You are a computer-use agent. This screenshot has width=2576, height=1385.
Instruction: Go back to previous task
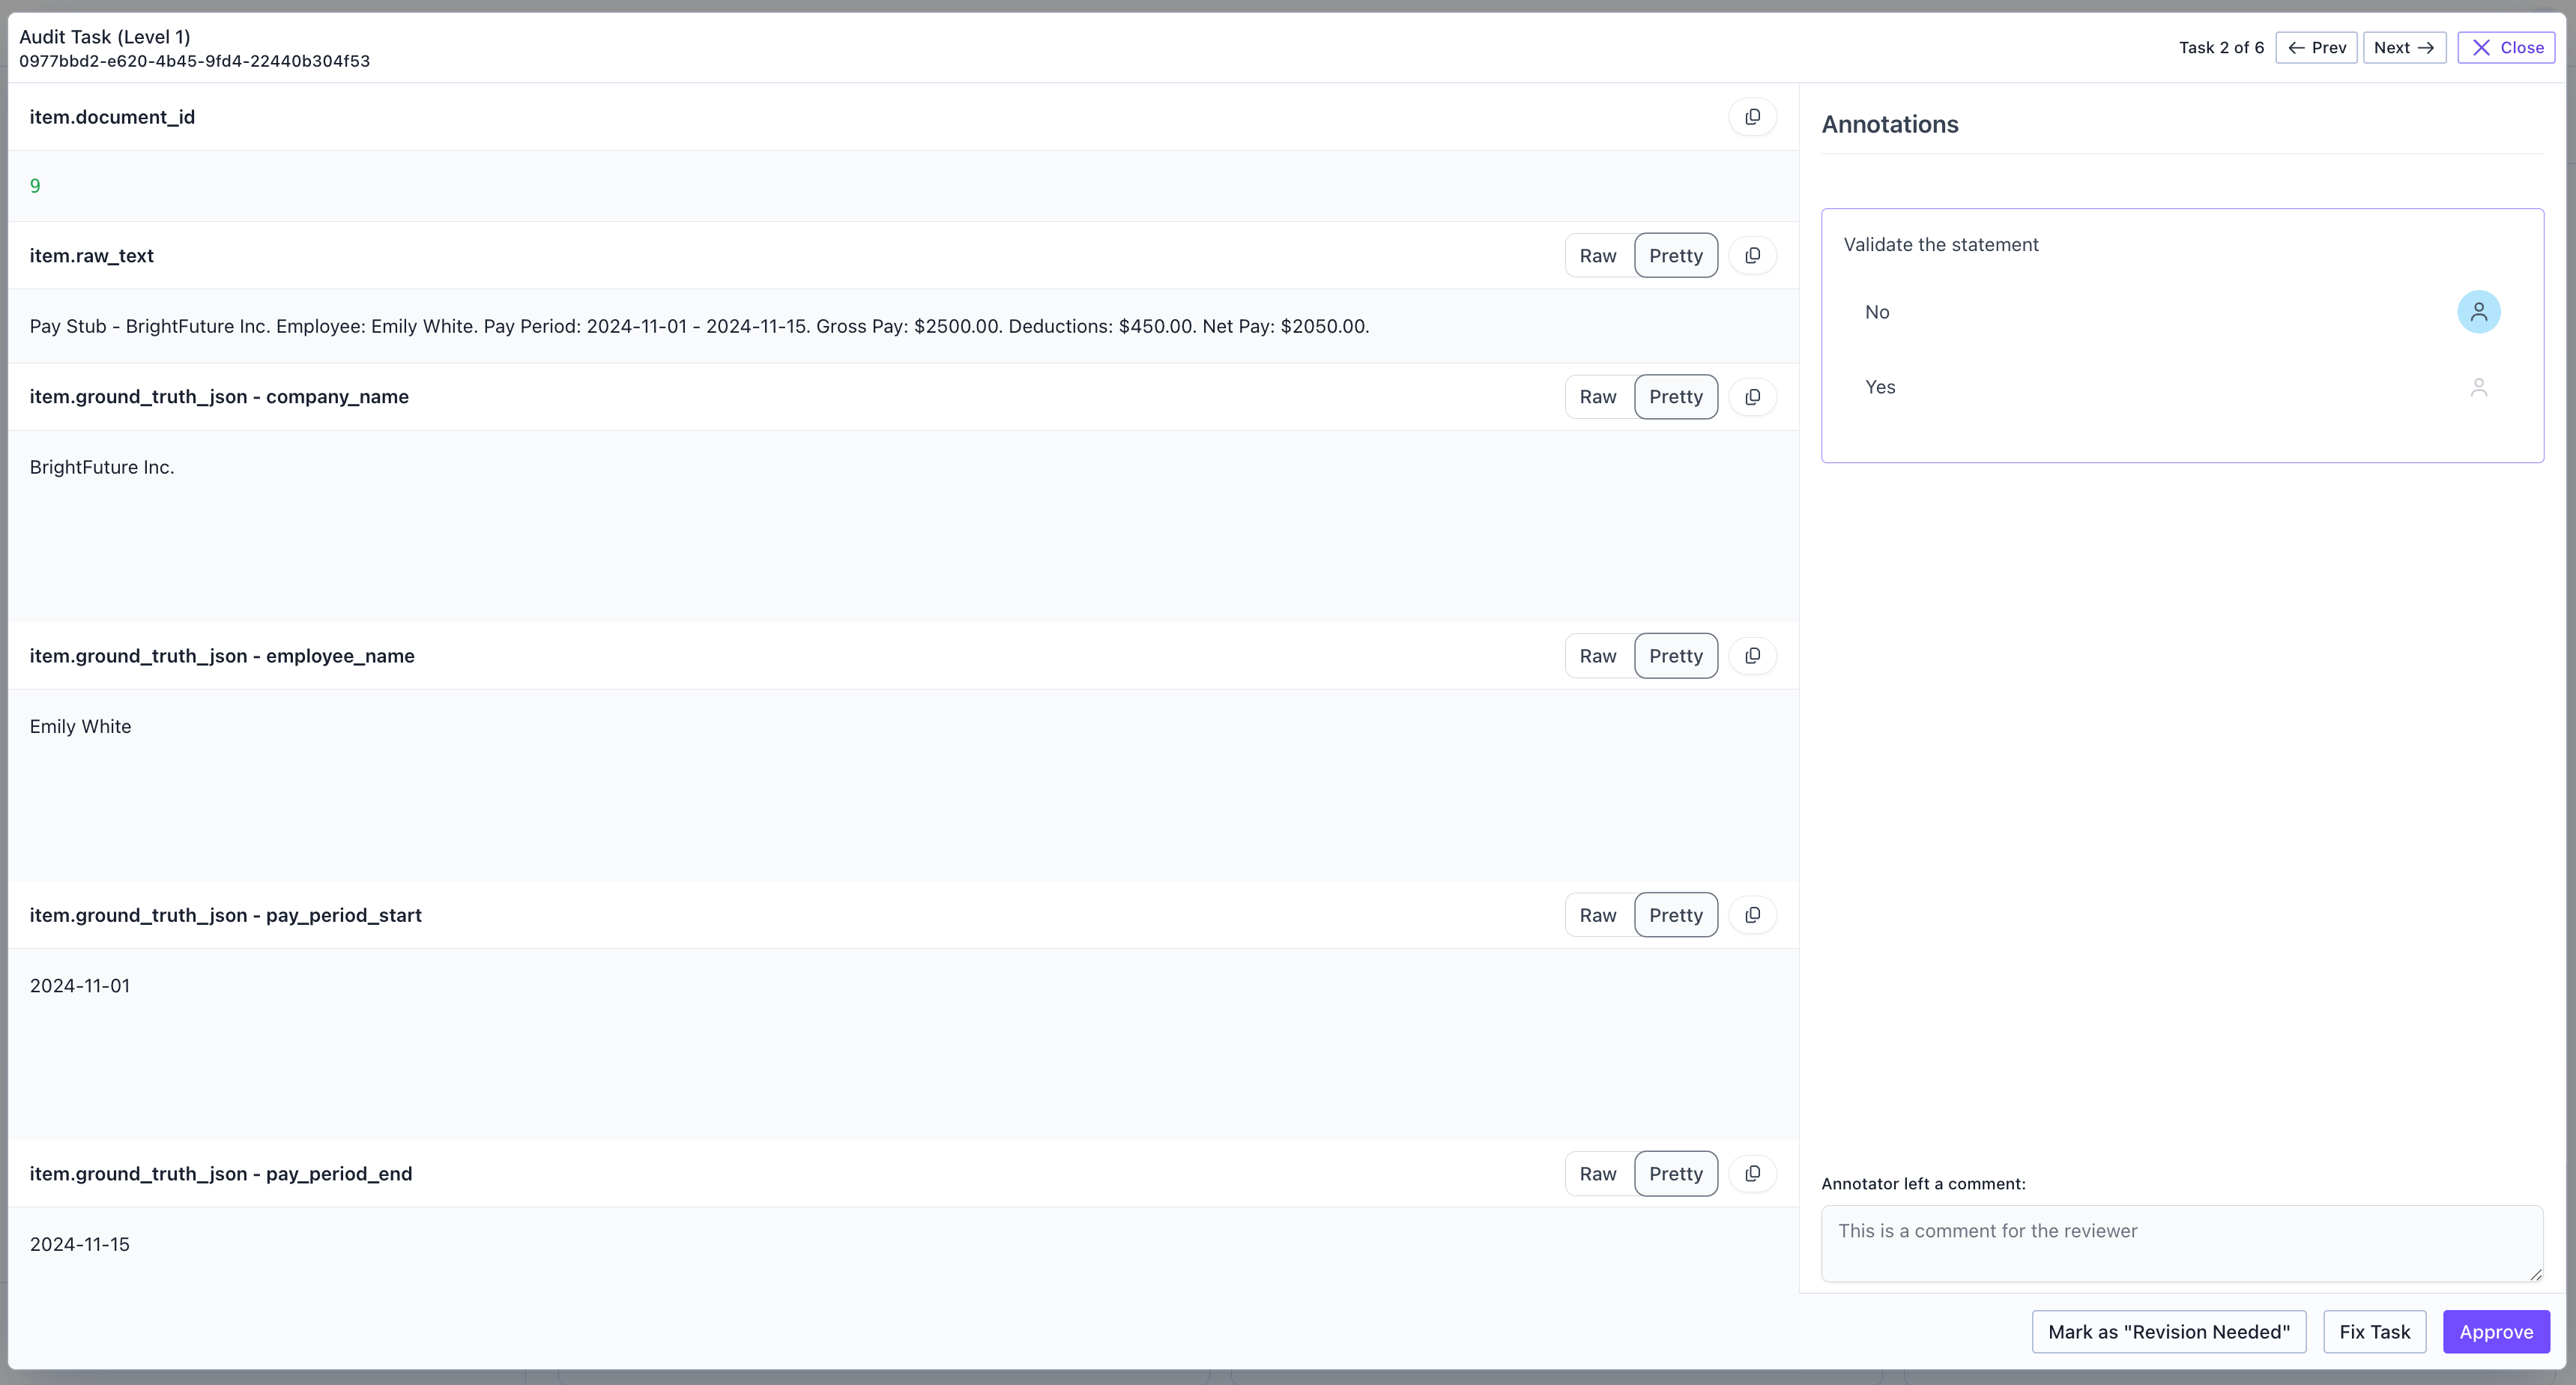pos(2316,48)
